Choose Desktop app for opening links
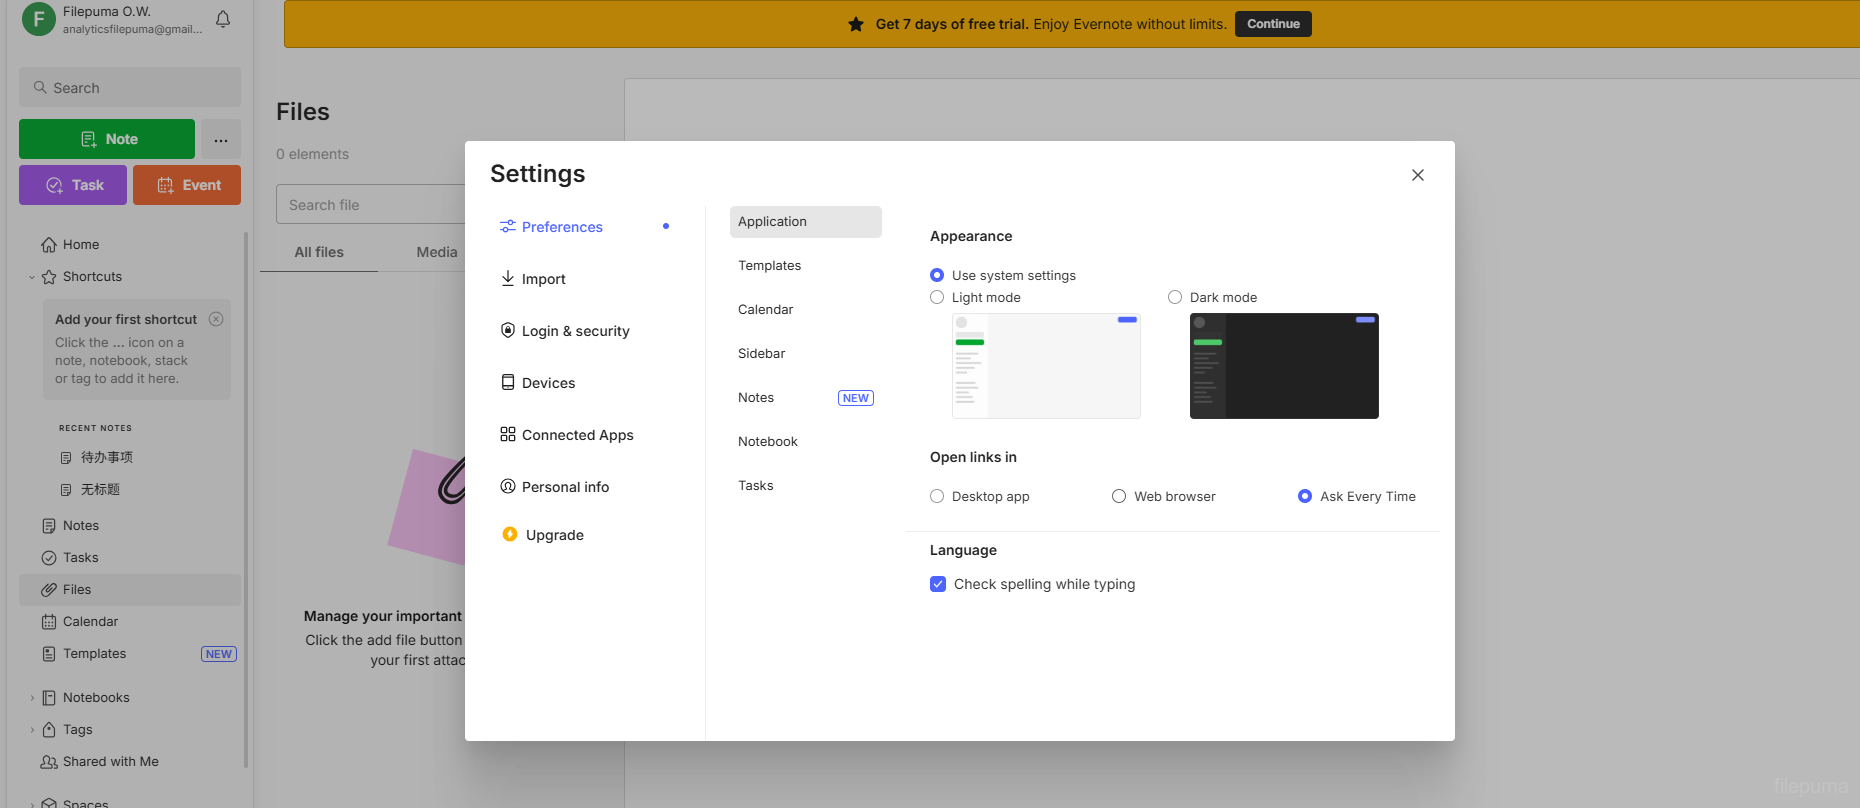The image size is (1860, 808). [937, 496]
